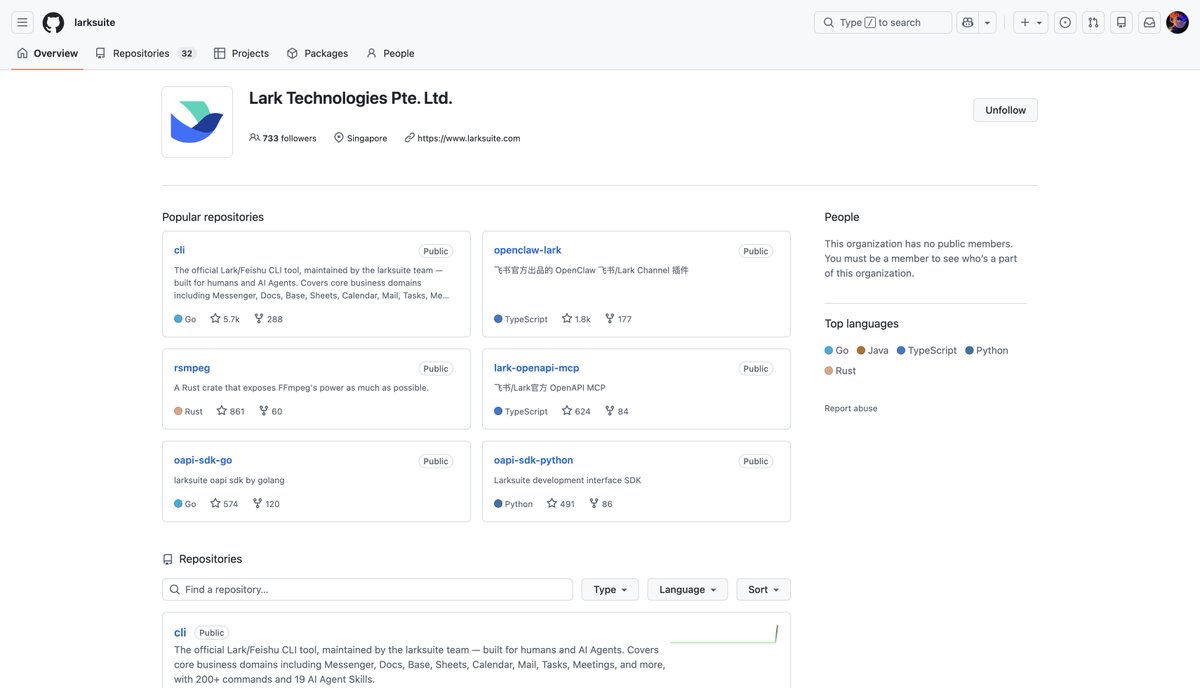The image size is (1200, 688).
Task: Click the Unfollow button
Action: pos(1005,110)
